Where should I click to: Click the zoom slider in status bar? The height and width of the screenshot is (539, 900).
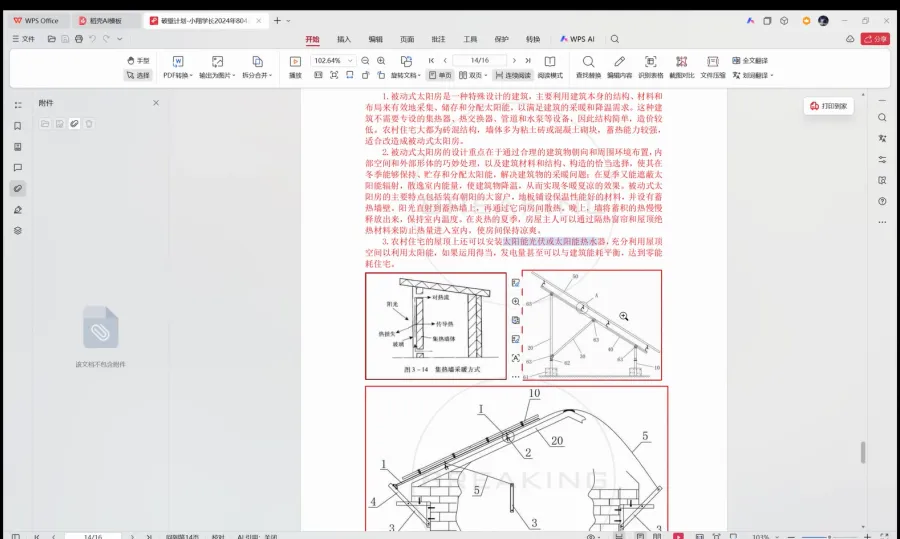[x=829, y=536]
